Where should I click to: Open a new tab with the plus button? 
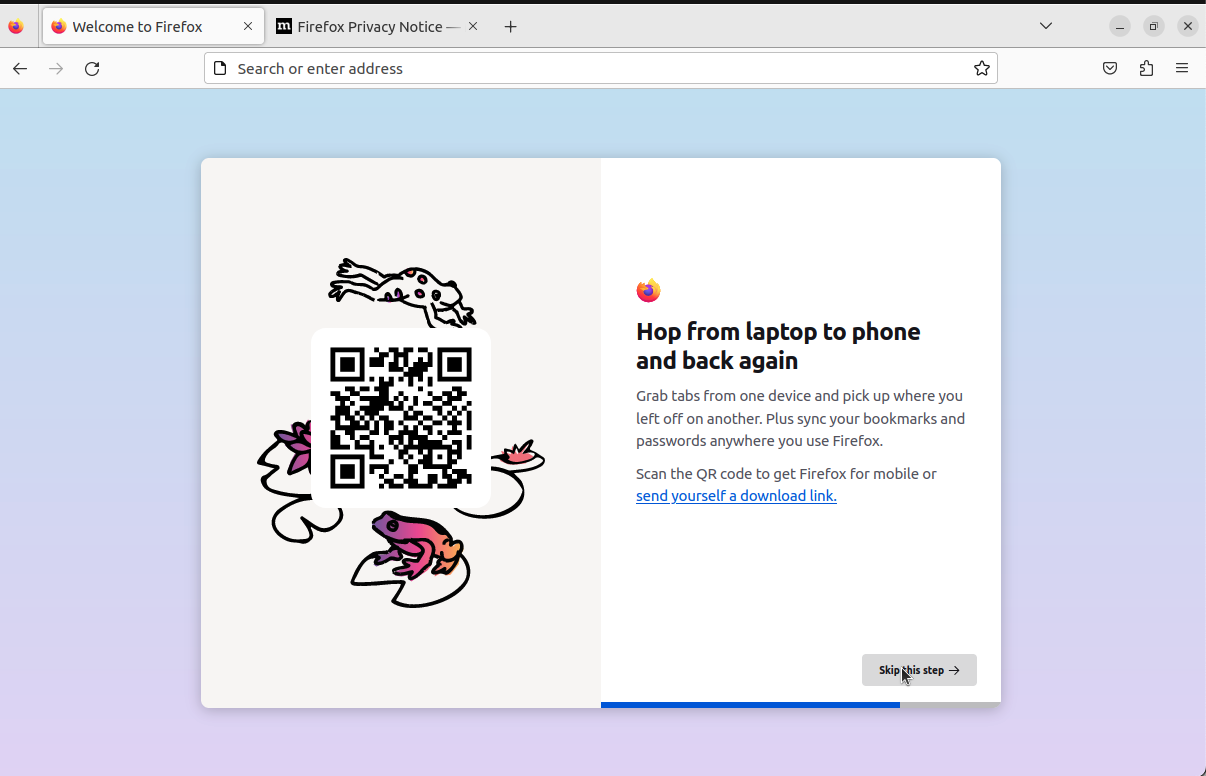pyautogui.click(x=510, y=27)
